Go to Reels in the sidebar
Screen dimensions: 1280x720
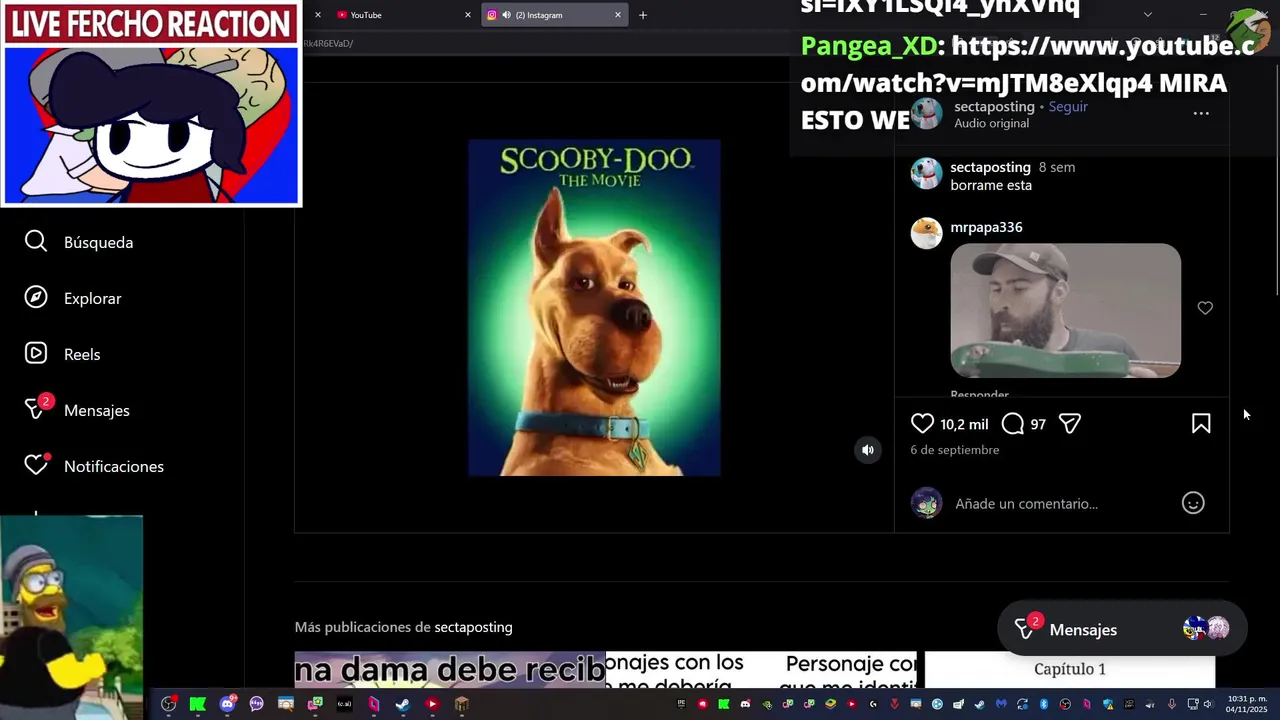click(x=63, y=354)
